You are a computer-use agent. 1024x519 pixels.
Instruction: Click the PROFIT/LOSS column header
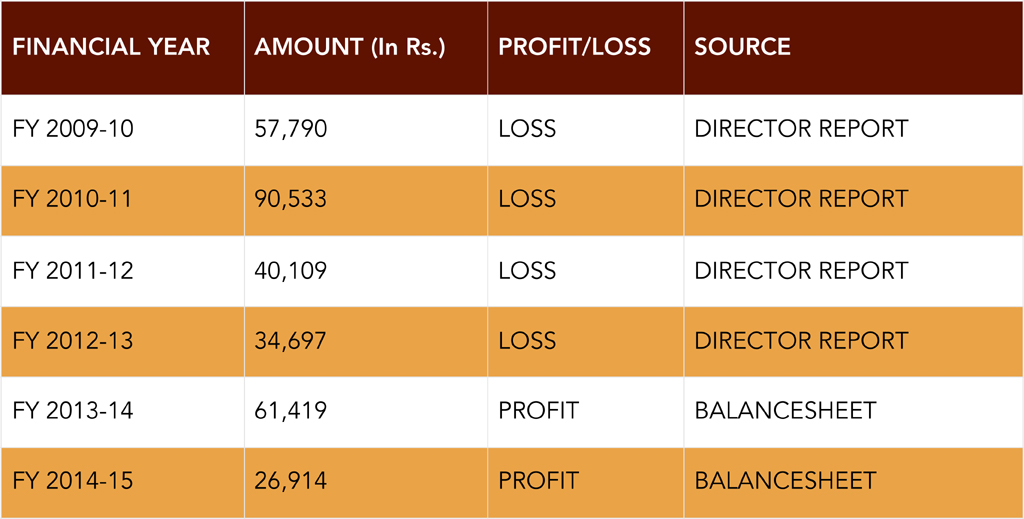574,47
